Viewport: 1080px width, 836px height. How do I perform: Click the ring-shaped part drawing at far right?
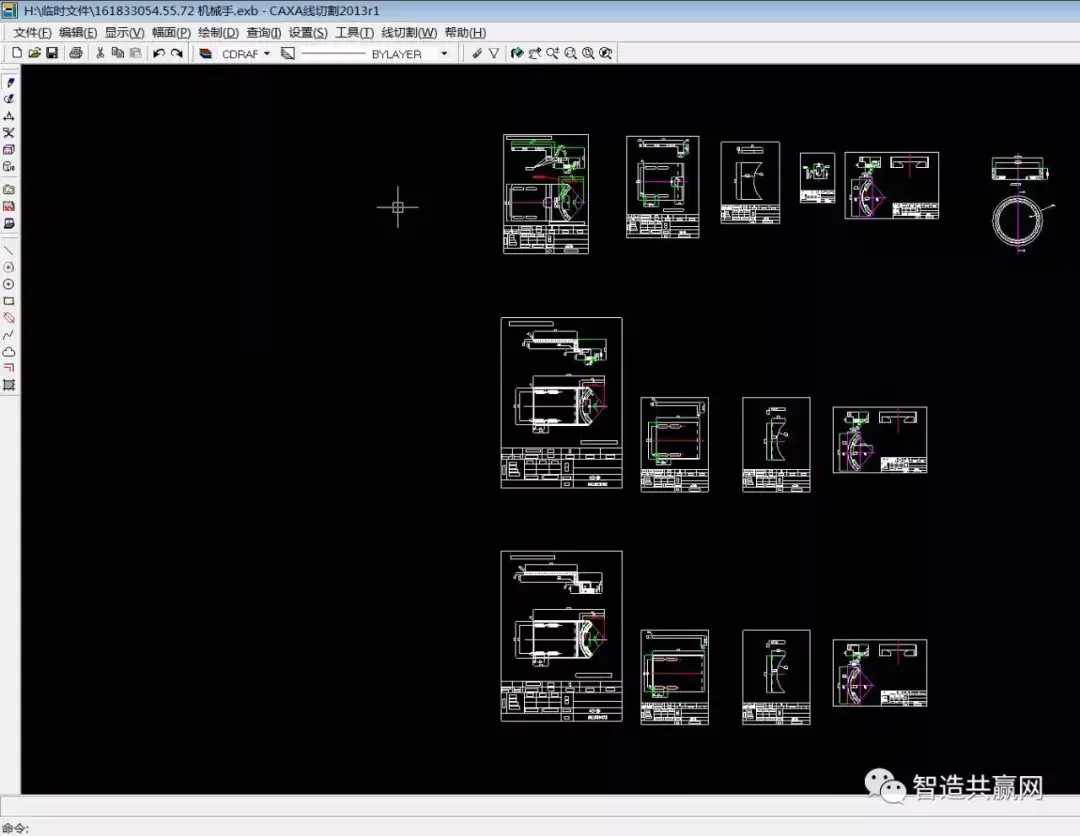tap(1018, 221)
